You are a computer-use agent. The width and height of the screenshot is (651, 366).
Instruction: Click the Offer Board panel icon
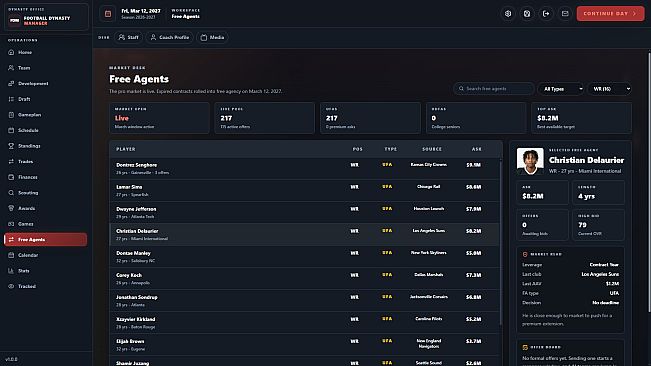[525, 347]
